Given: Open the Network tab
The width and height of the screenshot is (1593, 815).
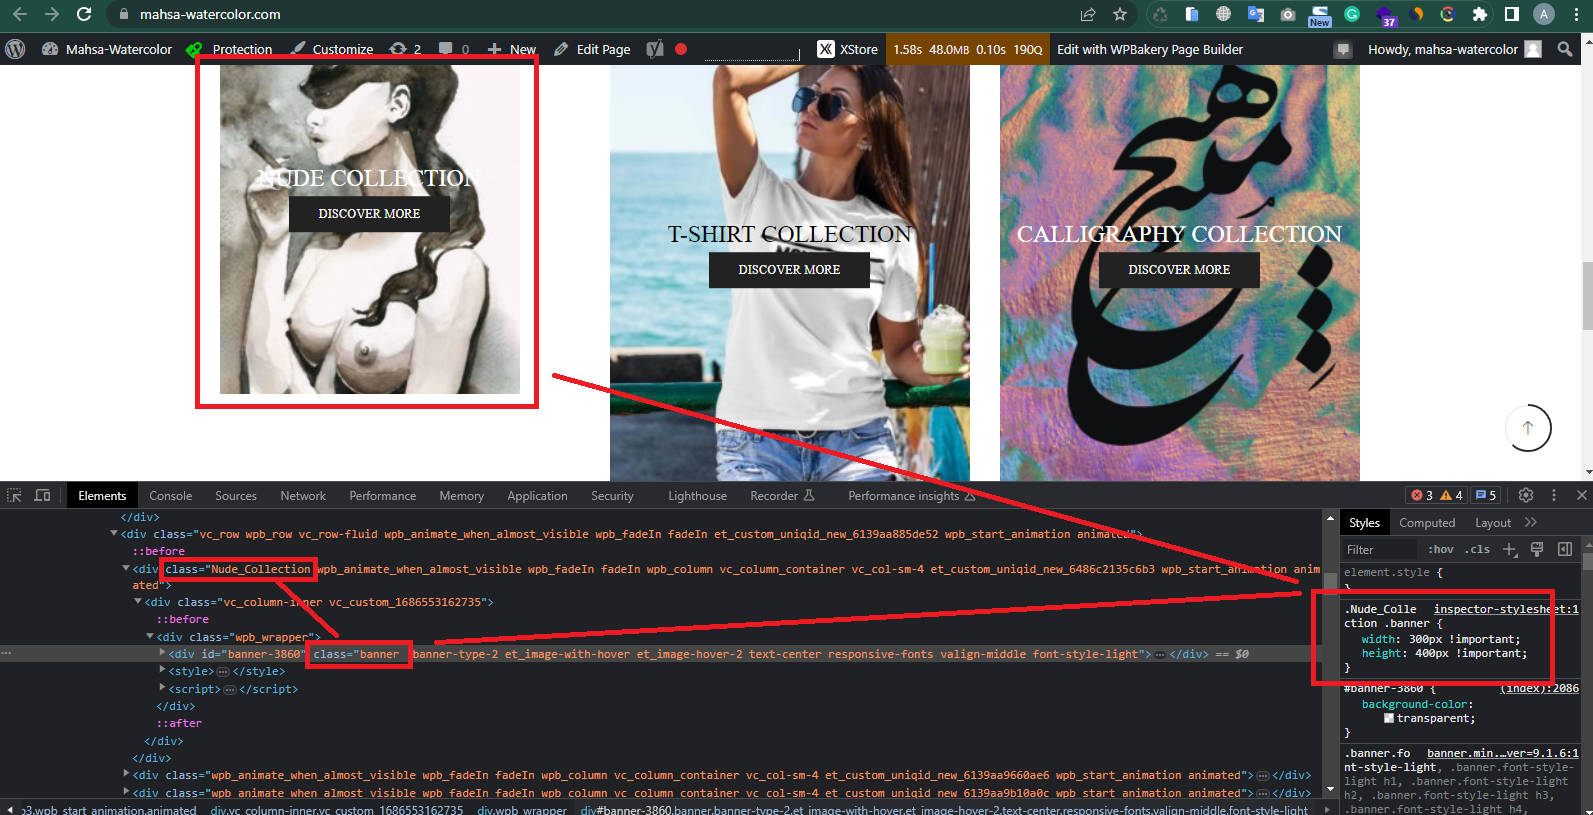Looking at the screenshot, I should point(303,496).
